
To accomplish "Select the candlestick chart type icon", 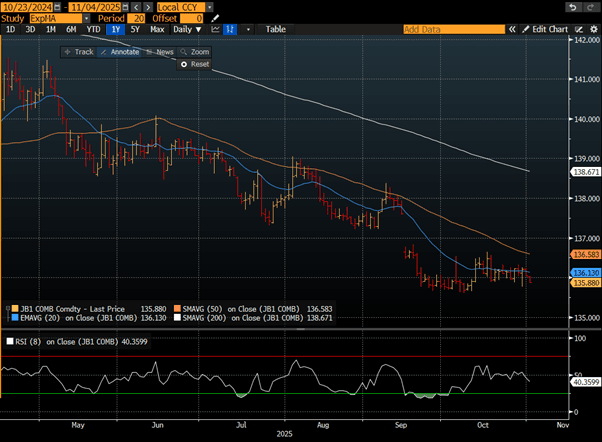I will point(231,30).
